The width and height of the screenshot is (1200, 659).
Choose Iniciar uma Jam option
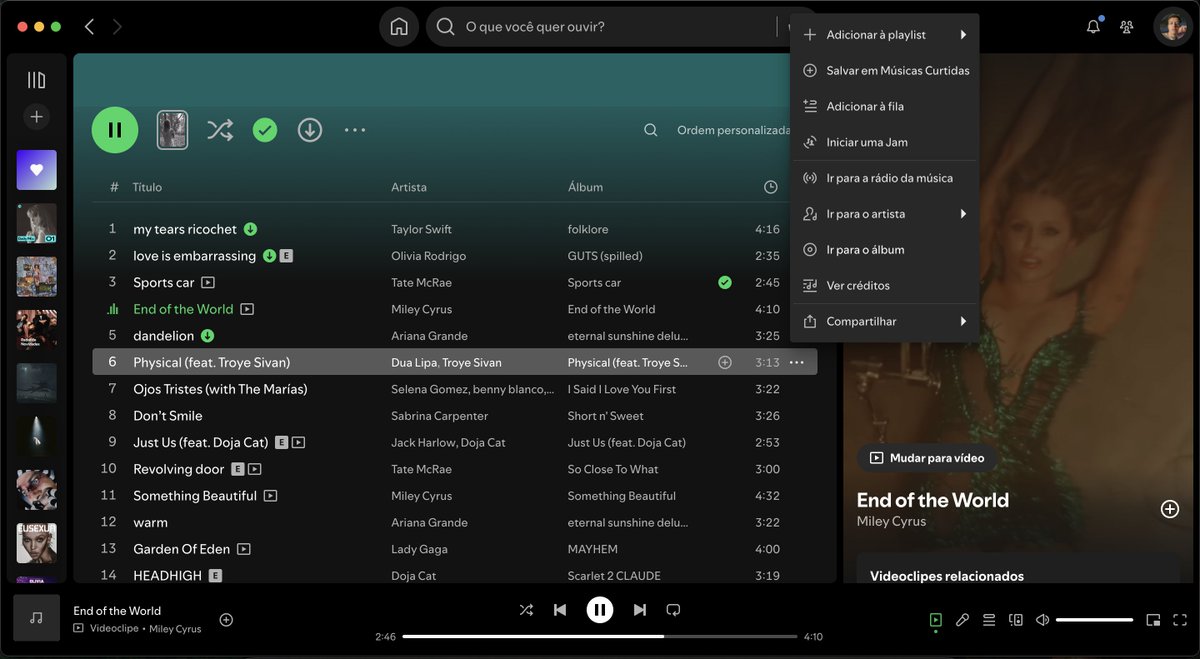[x=884, y=142]
